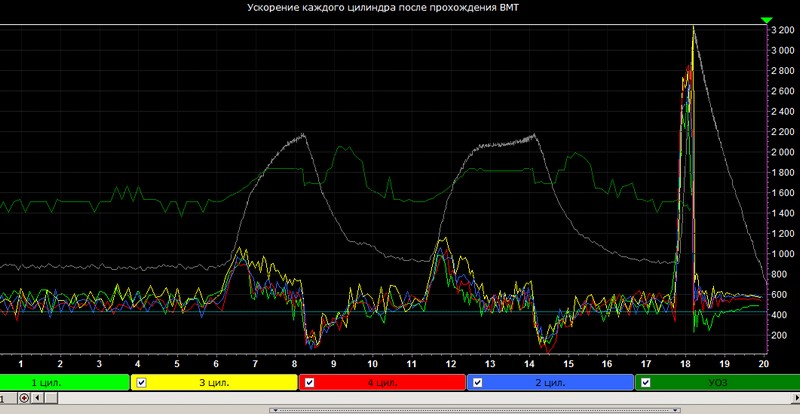Click time axis label 12
800x414 pixels.
pyautogui.click(x=451, y=364)
